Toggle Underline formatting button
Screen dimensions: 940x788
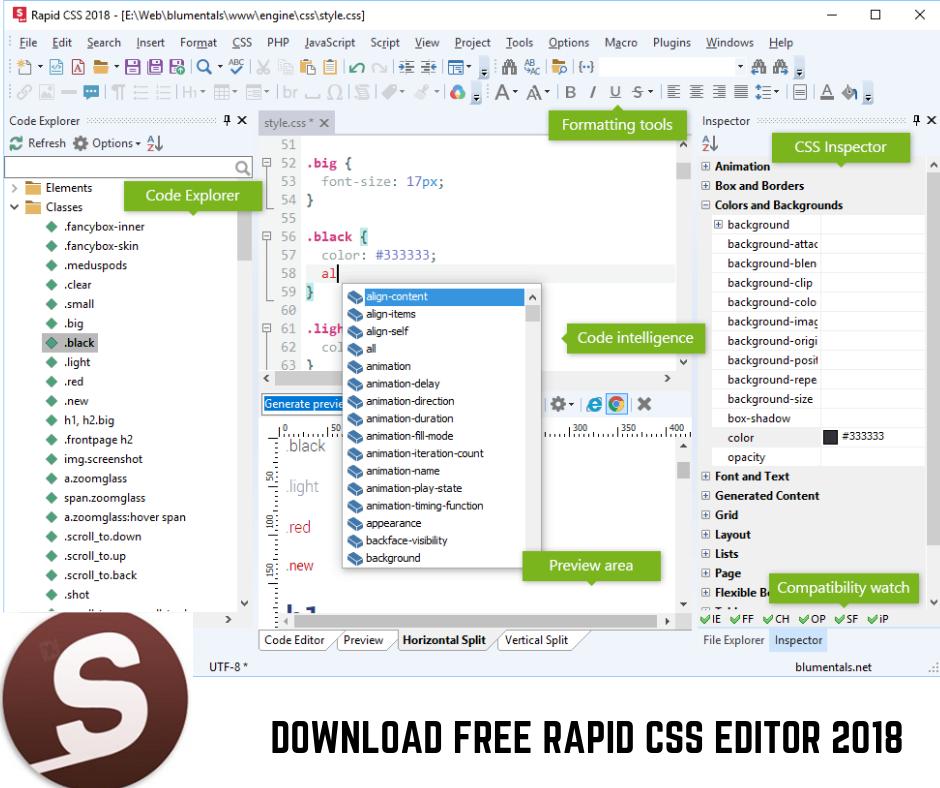point(615,92)
